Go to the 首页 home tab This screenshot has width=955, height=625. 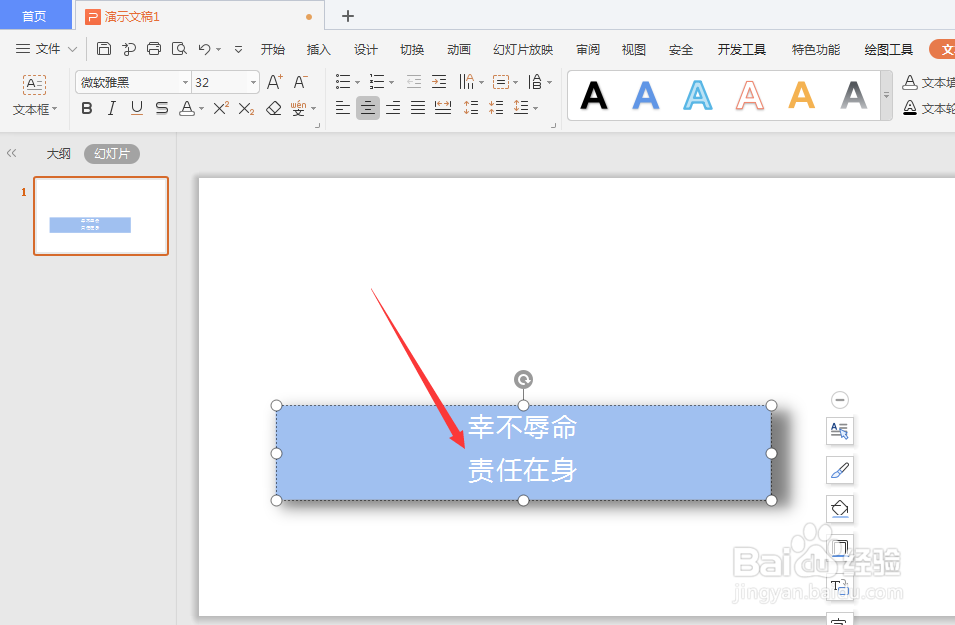35,16
